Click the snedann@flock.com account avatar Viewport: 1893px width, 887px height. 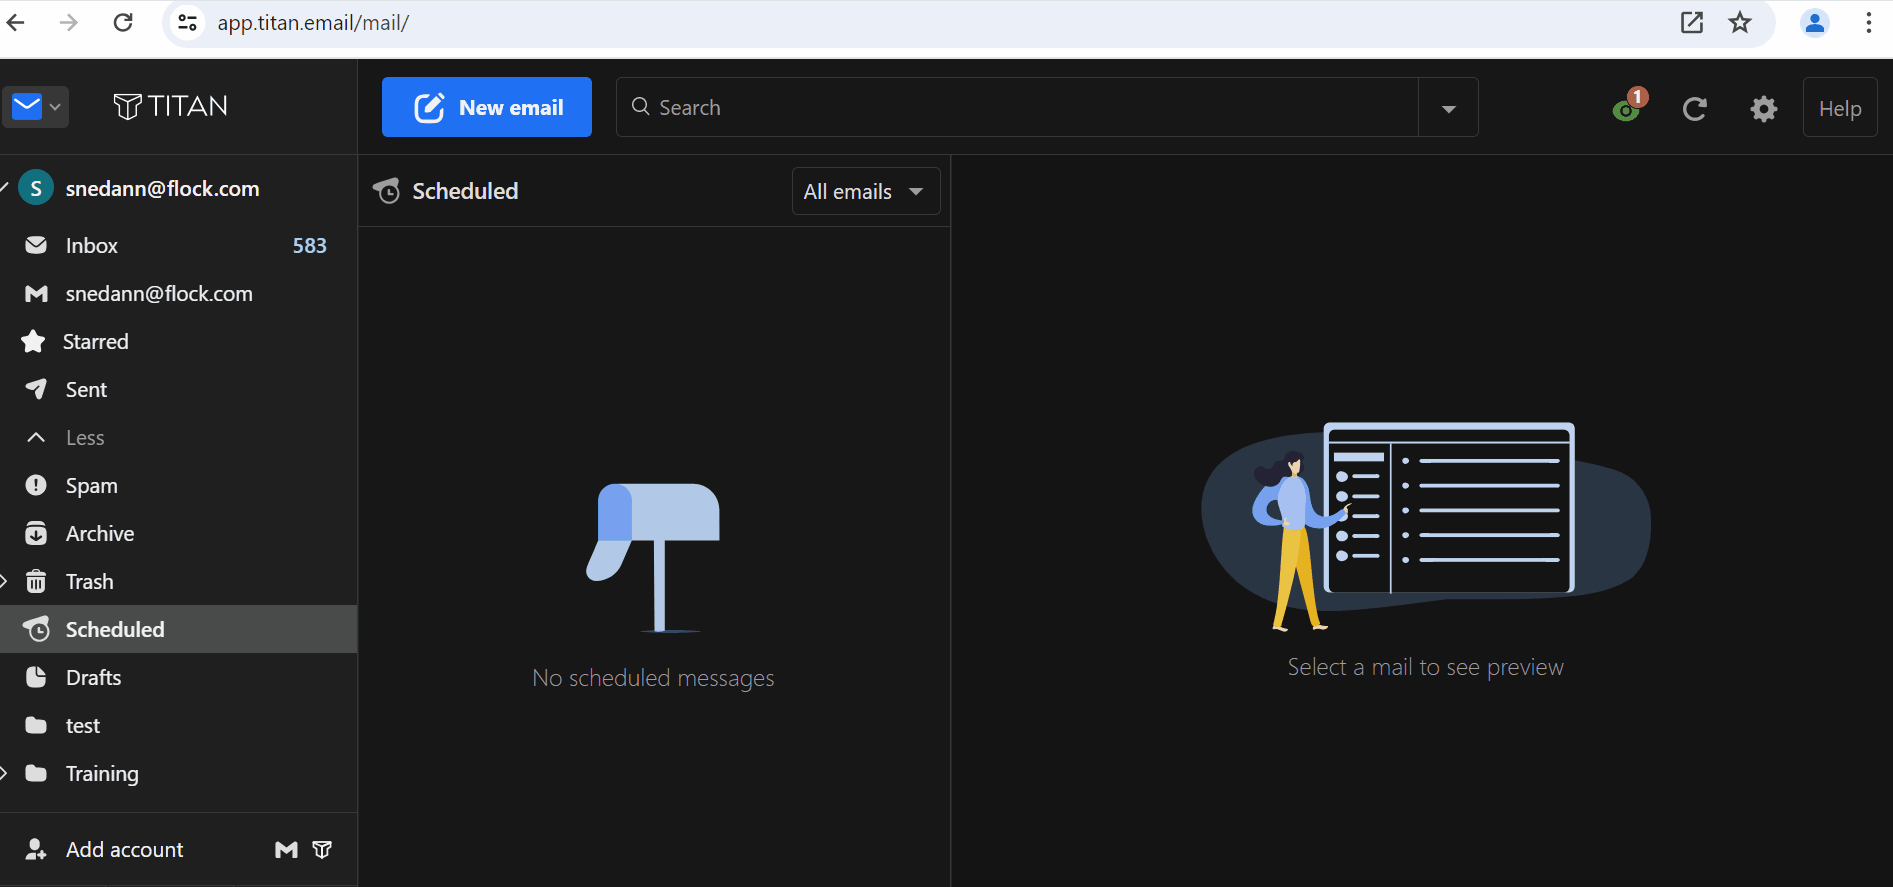click(x=36, y=188)
